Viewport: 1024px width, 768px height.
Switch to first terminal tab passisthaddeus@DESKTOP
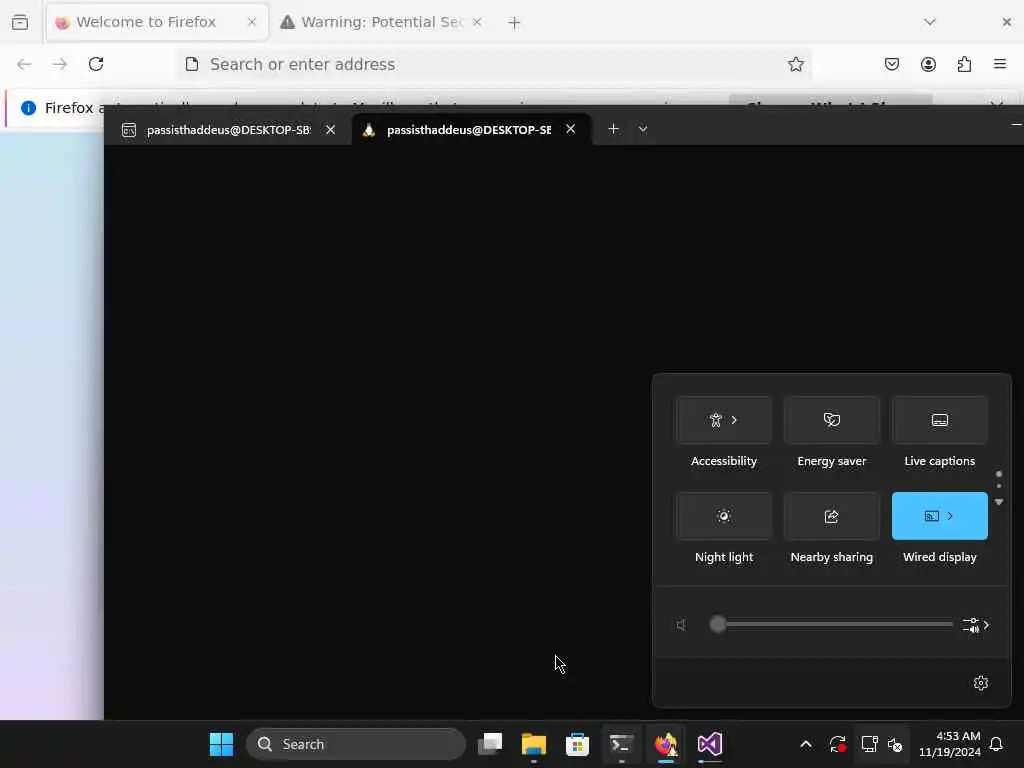coord(228,130)
